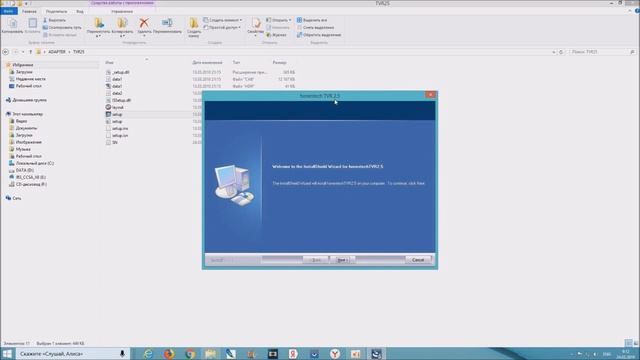Click Вырезать in the ribbon
The image size is (640, 360).
(54, 20)
